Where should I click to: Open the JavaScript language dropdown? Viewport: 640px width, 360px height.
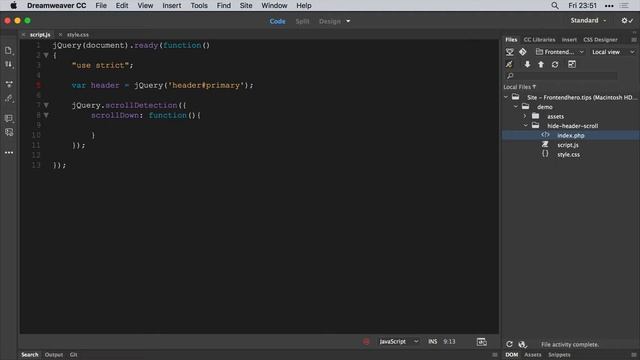[x=399, y=342]
